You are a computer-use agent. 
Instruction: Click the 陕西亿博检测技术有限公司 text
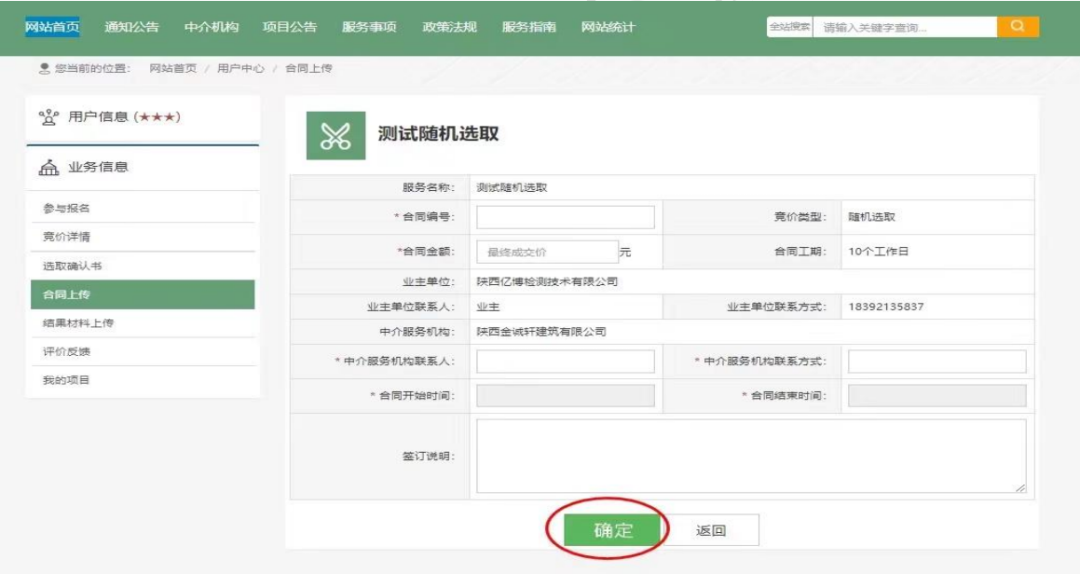(547, 281)
